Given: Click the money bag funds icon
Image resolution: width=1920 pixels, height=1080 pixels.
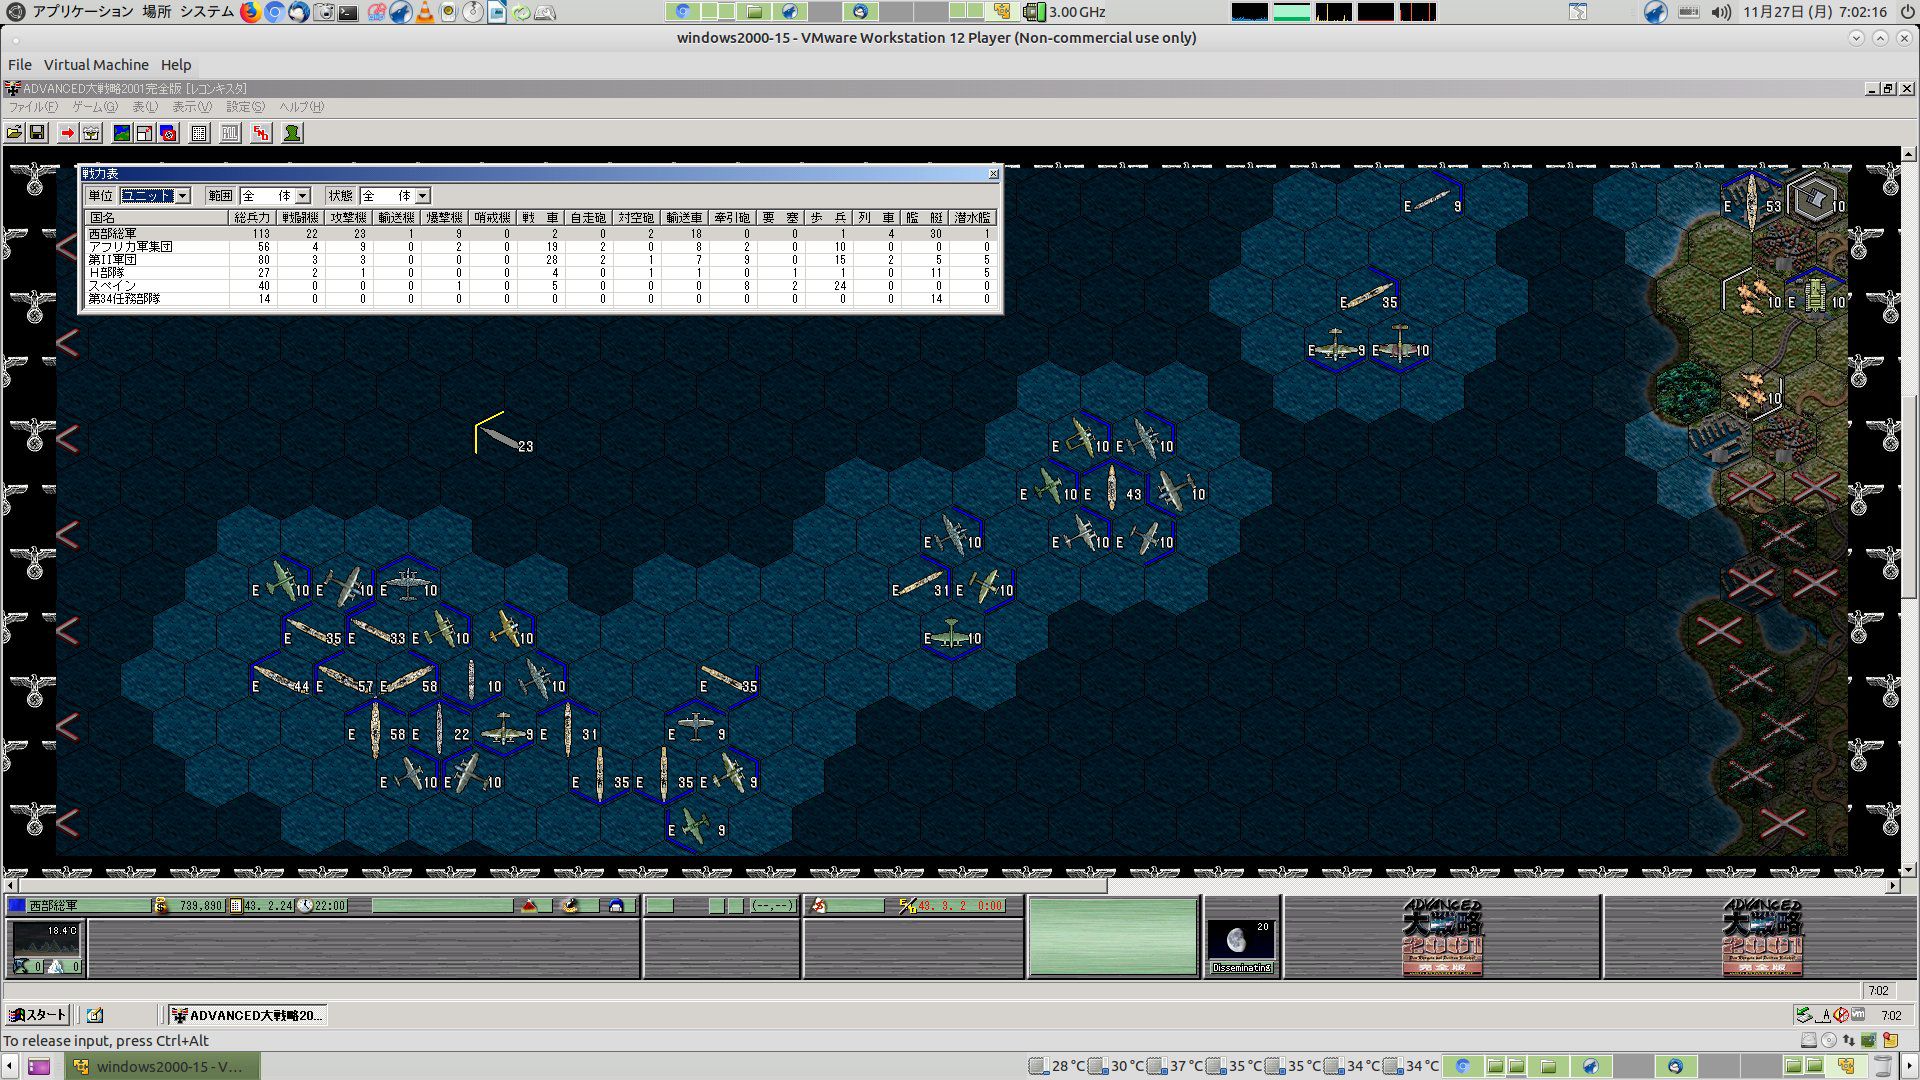Looking at the screenshot, I should (x=161, y=906).
